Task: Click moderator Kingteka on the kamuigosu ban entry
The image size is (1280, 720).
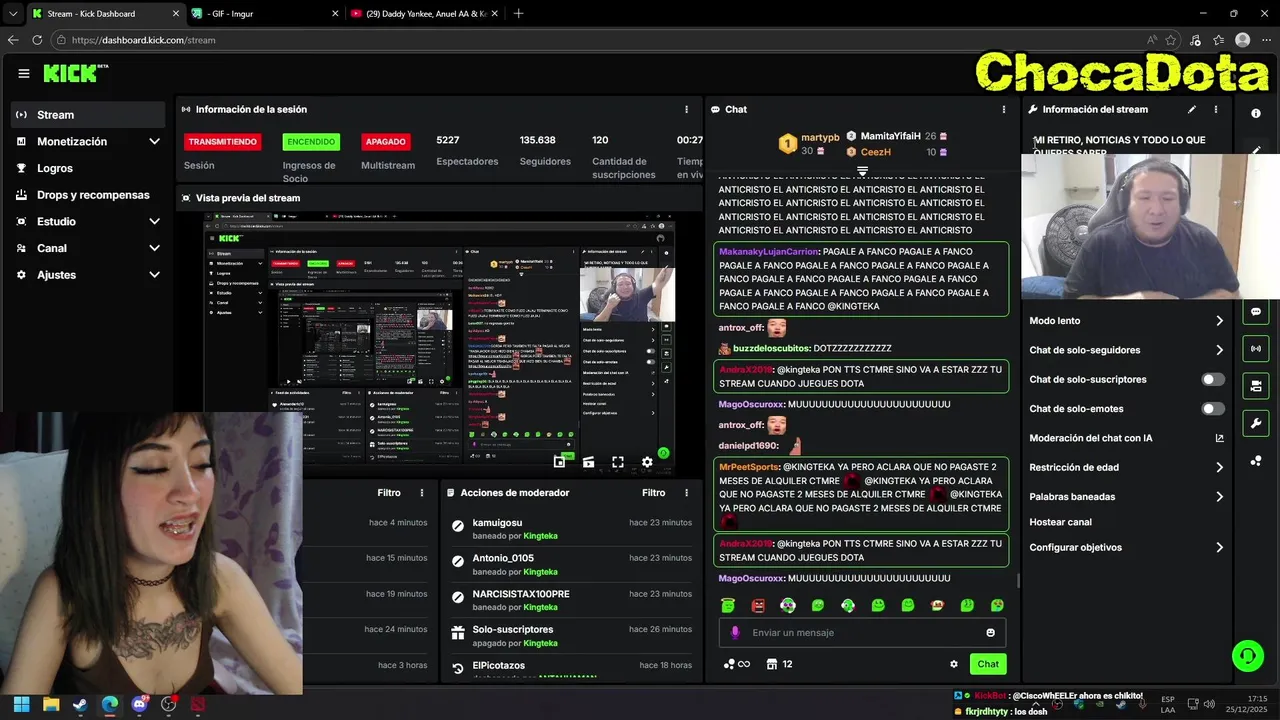Action: pos(541,536)
